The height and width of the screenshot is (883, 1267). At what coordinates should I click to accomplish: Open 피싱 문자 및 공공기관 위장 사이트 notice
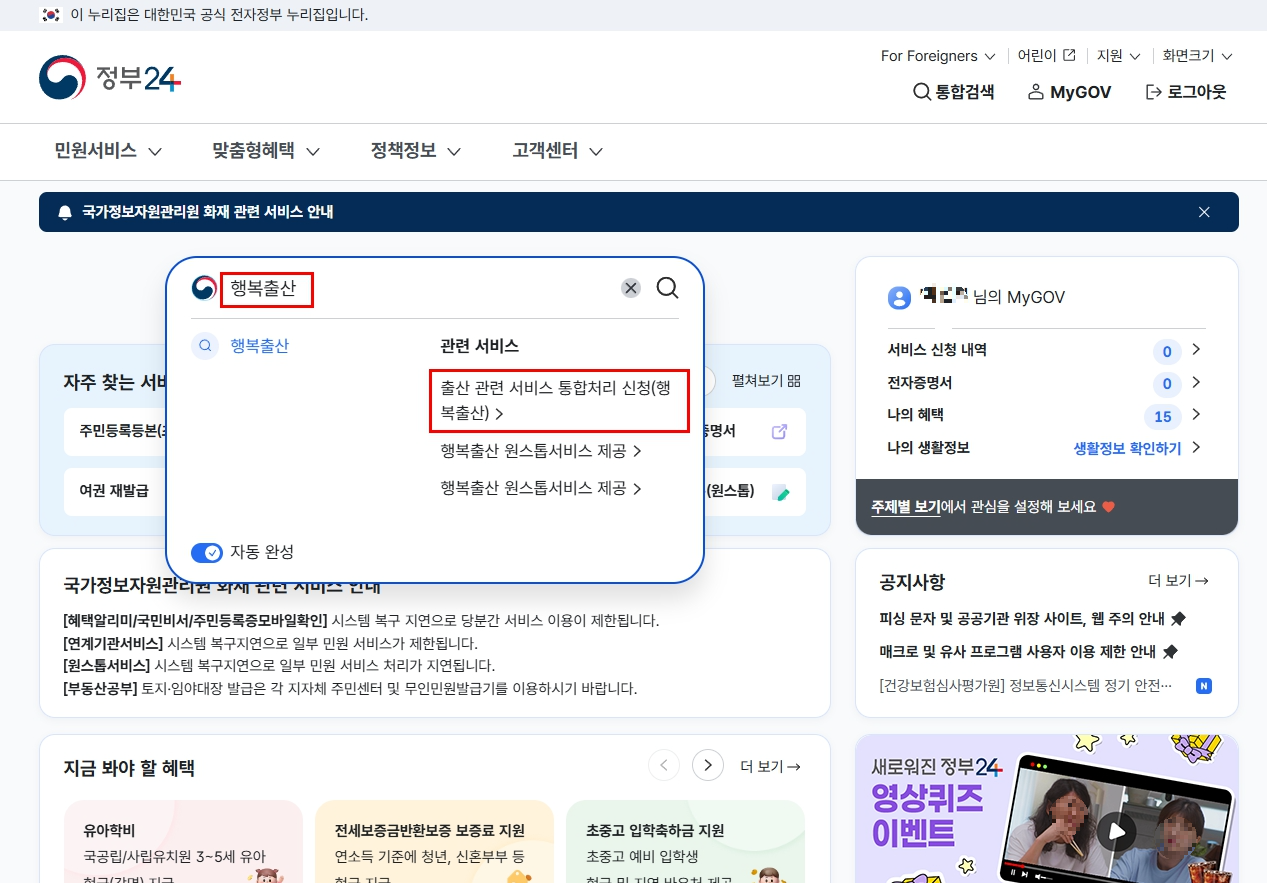(x=1021, y=619)
